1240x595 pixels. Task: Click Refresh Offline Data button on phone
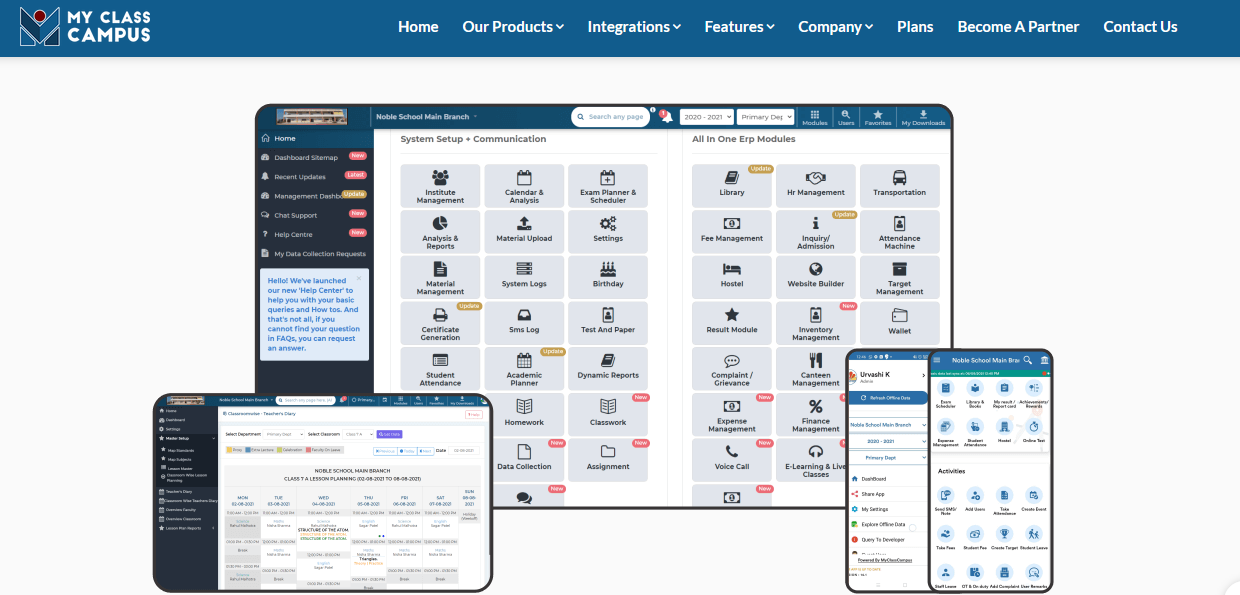[x=888, y=397]
